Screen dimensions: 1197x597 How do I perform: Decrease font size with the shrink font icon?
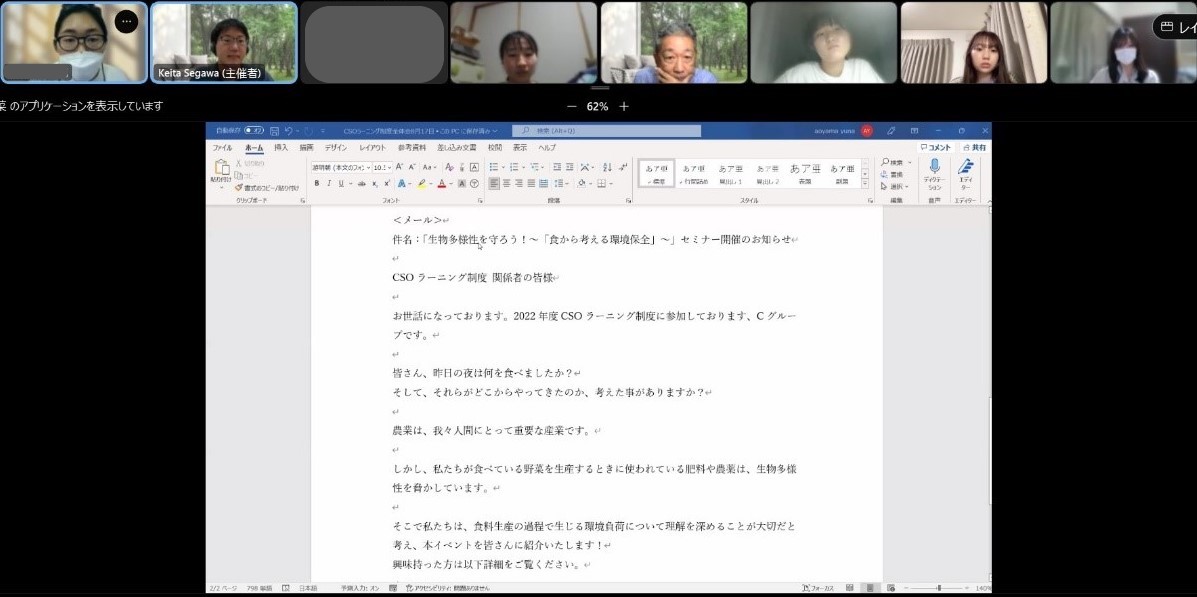pyautogui.click(x=412, y=166)
